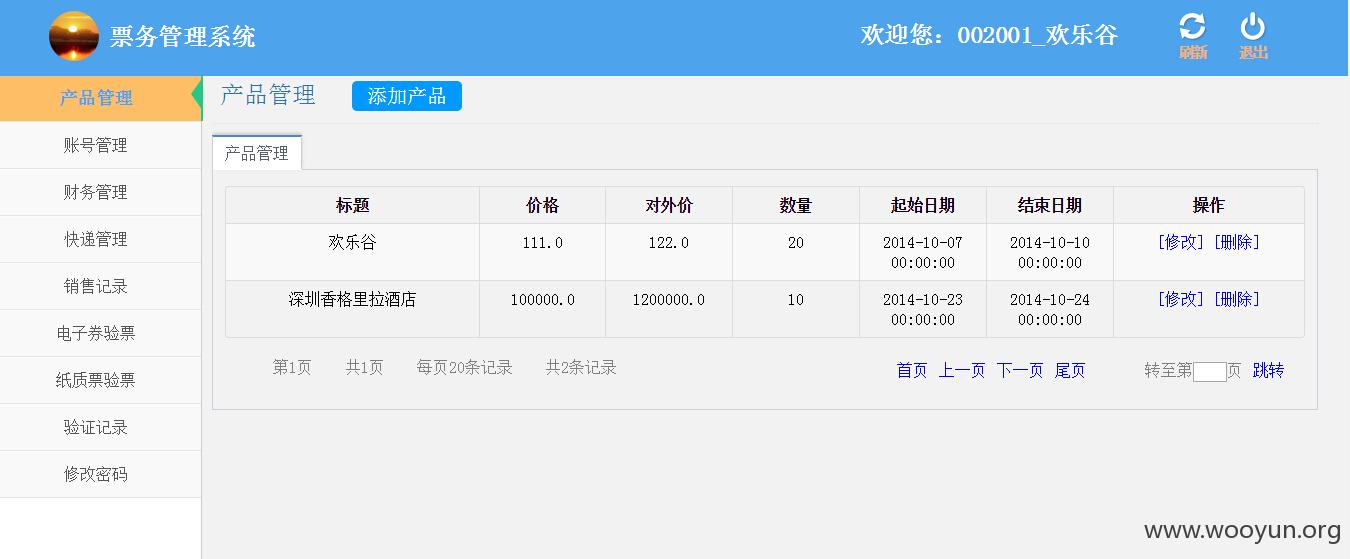Click the 产品管理 page heading
Image resolution: width=1350 pixels, height=559 pixels.
click(268, 95)
